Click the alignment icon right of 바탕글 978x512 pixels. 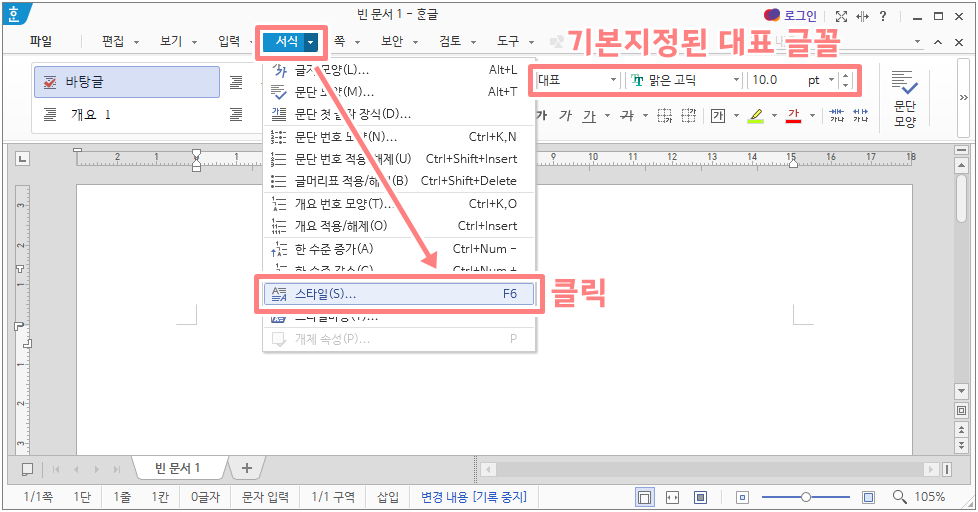pos(236,82)
